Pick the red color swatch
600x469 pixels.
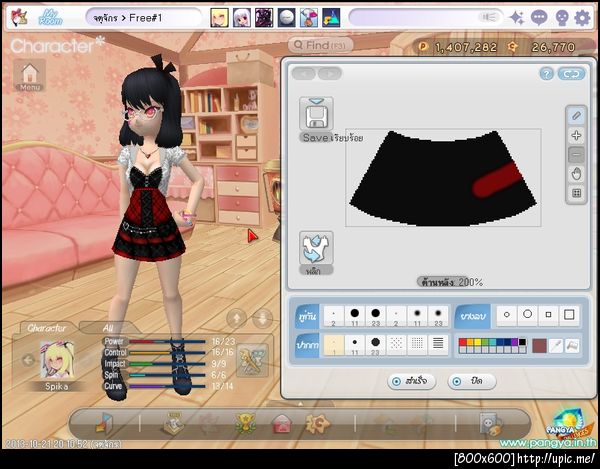pos(462,342)
